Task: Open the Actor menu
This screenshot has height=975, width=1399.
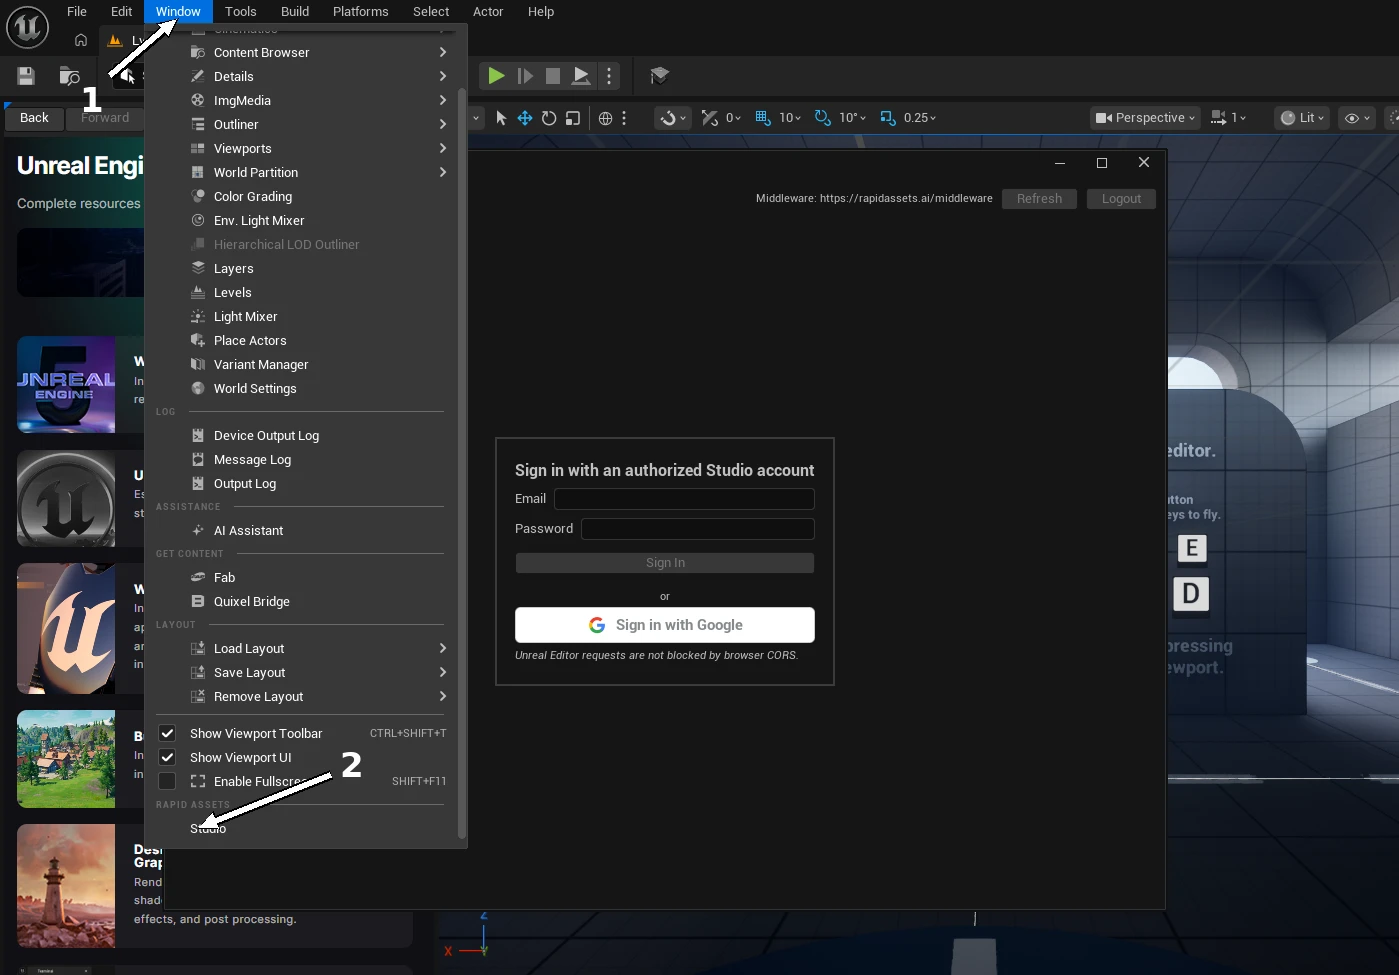Action: (488, 12)
